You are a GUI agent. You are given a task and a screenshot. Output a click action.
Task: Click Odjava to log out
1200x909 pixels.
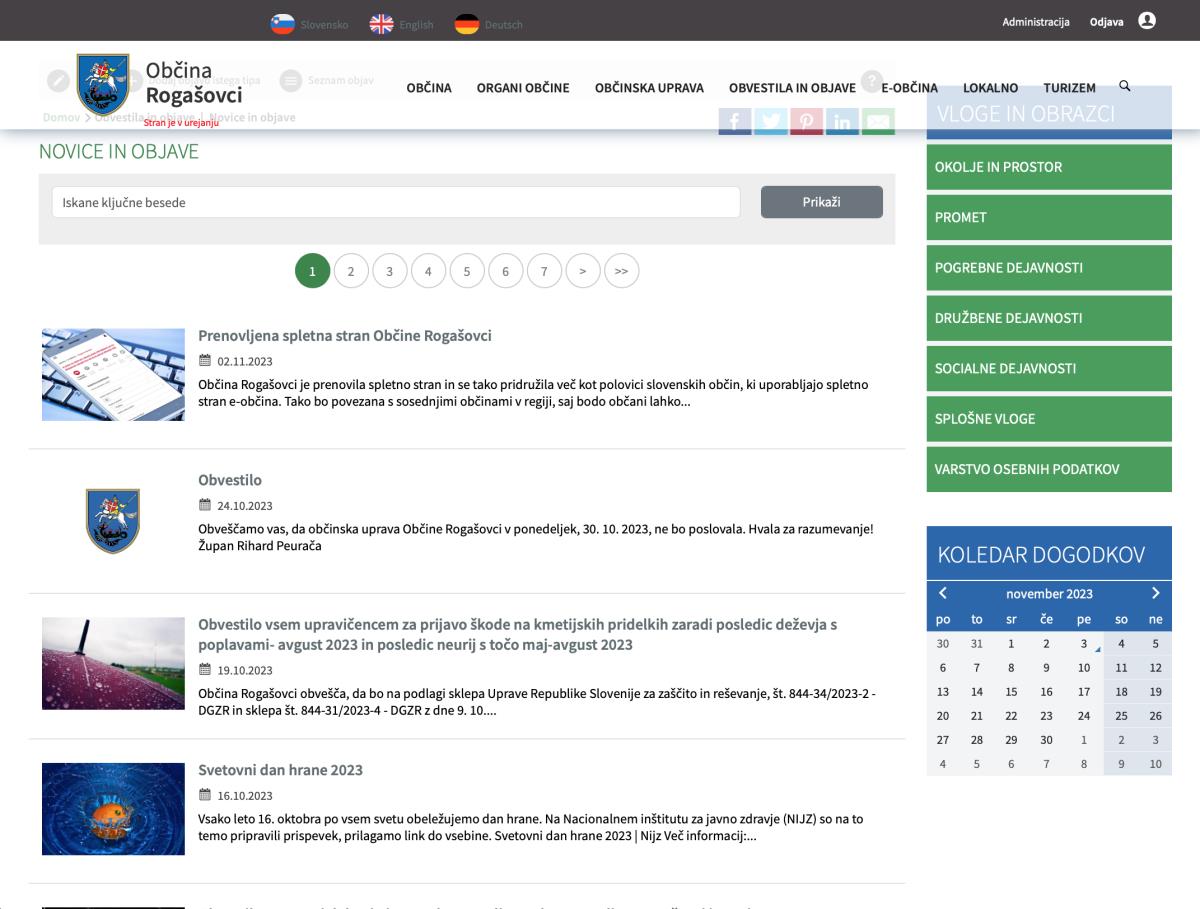coord(1106,22)
